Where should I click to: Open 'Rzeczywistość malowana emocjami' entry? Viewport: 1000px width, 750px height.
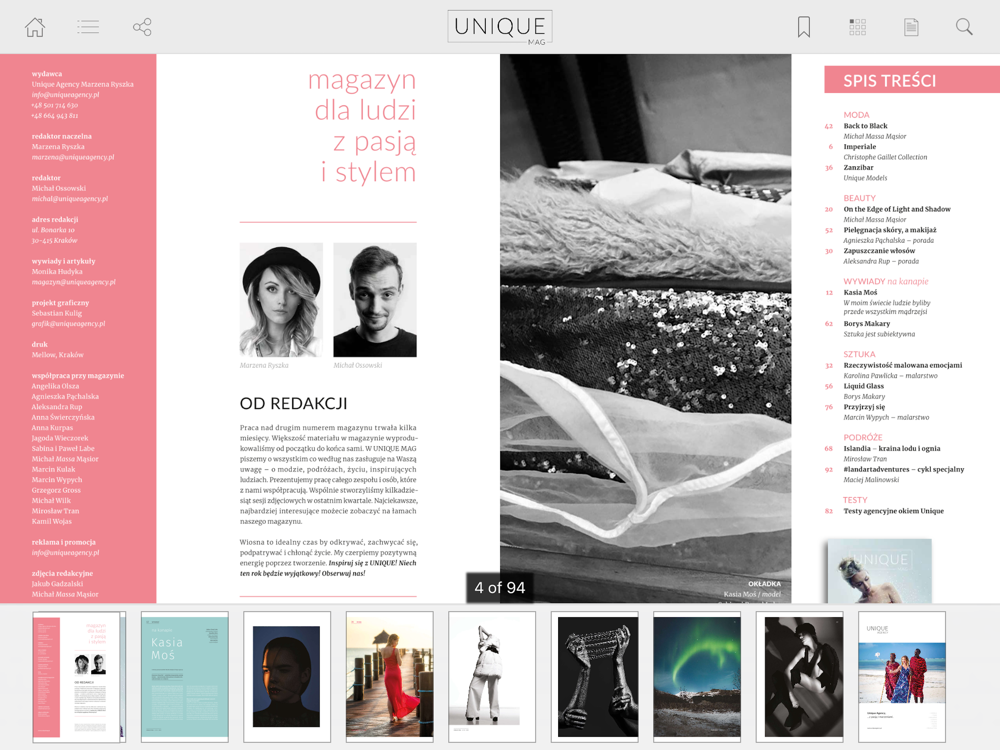pos(902,365)
